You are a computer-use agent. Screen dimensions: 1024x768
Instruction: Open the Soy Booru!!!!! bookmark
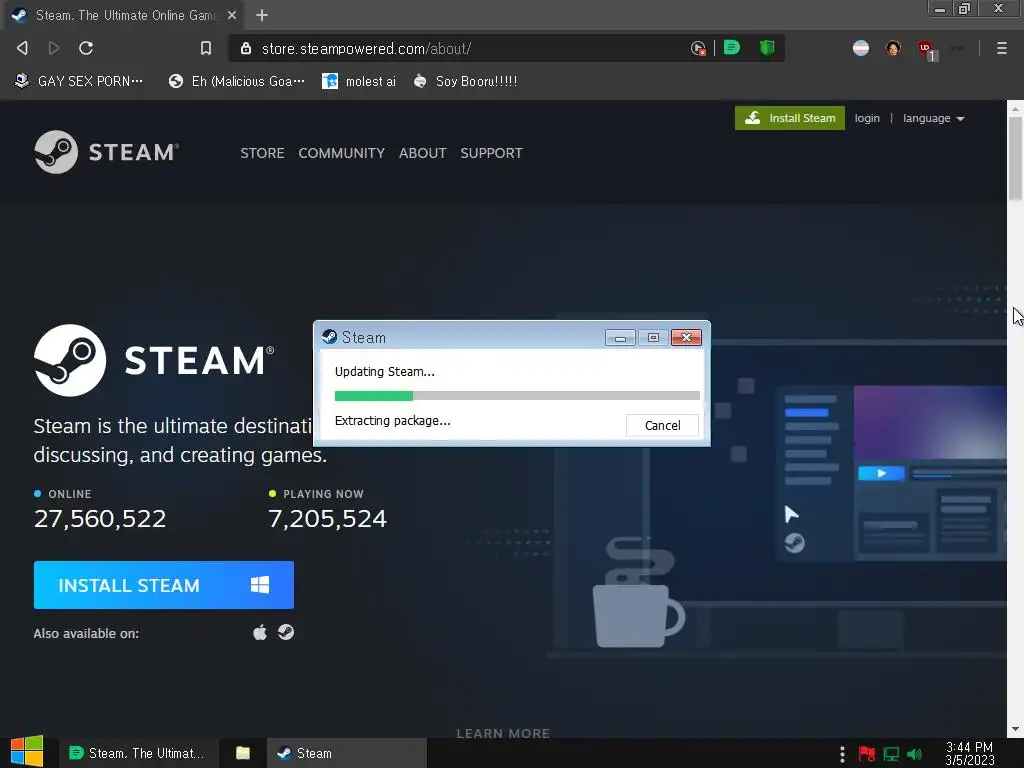point(465,81)
